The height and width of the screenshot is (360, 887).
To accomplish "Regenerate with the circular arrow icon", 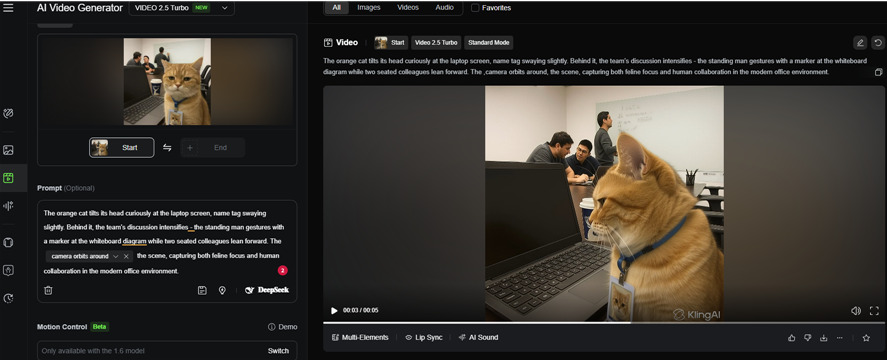I will (878, 42).
